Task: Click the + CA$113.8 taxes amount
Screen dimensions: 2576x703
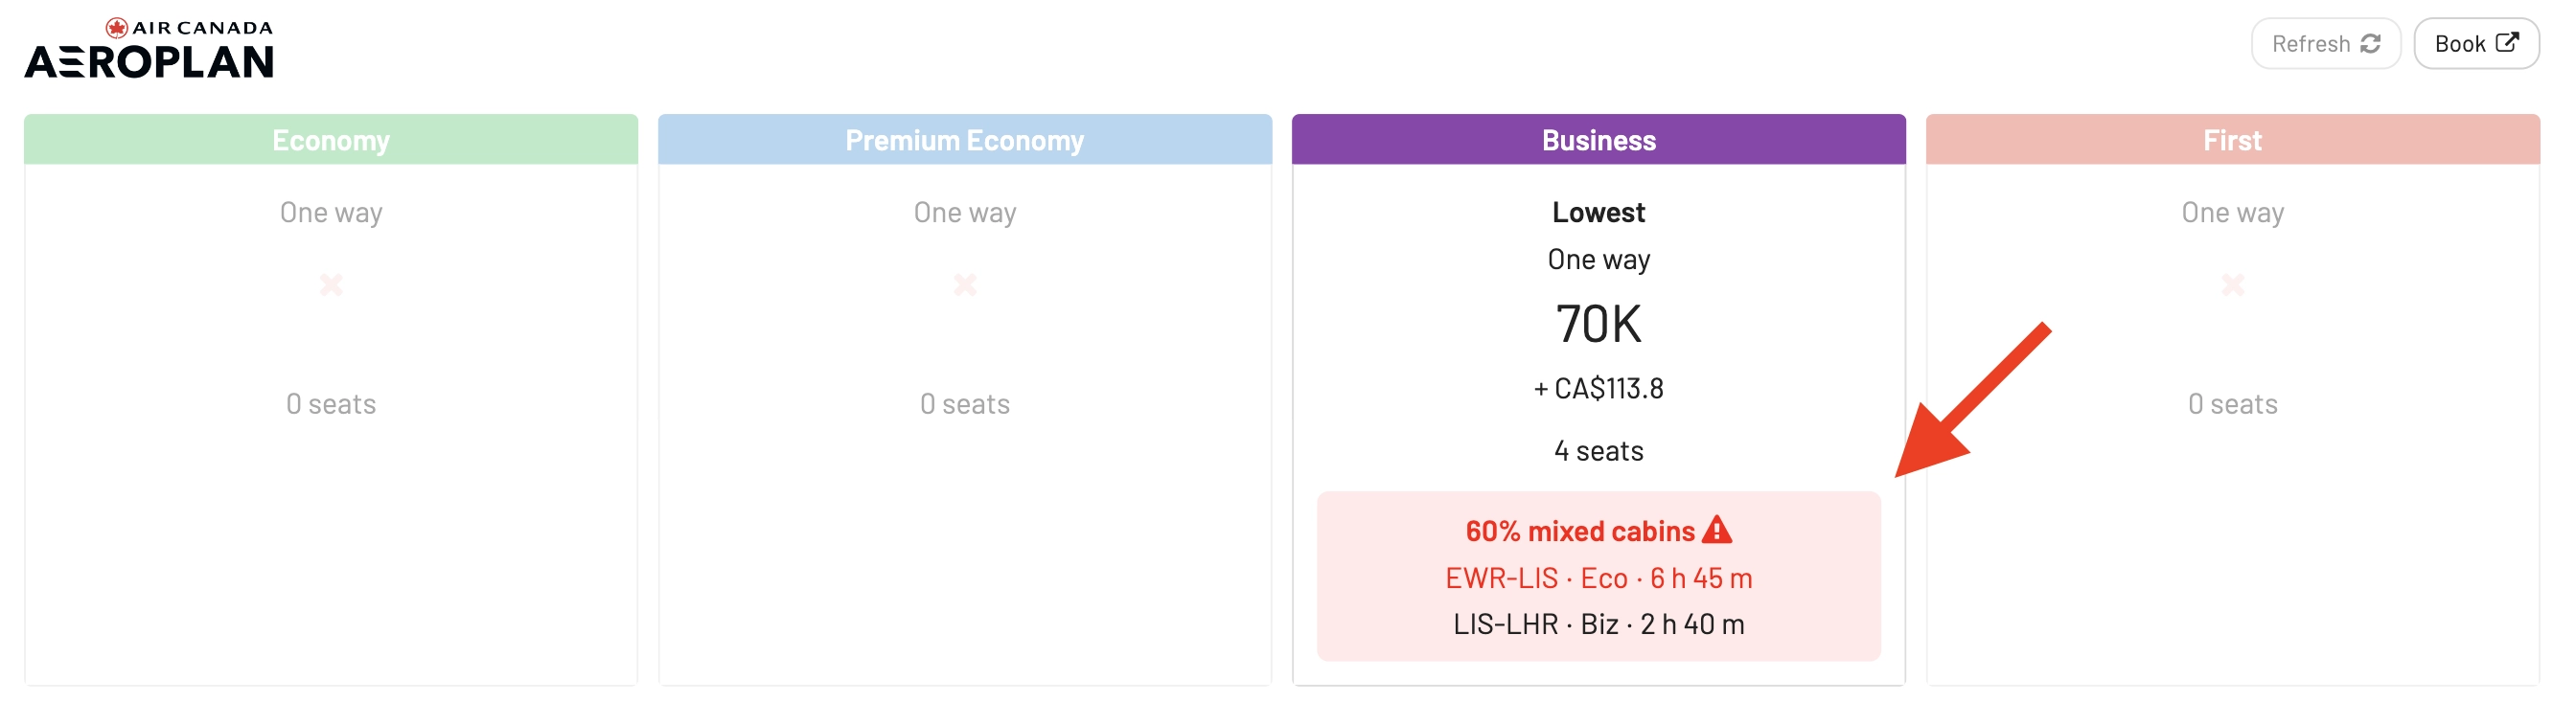Action: point(1599,388)
